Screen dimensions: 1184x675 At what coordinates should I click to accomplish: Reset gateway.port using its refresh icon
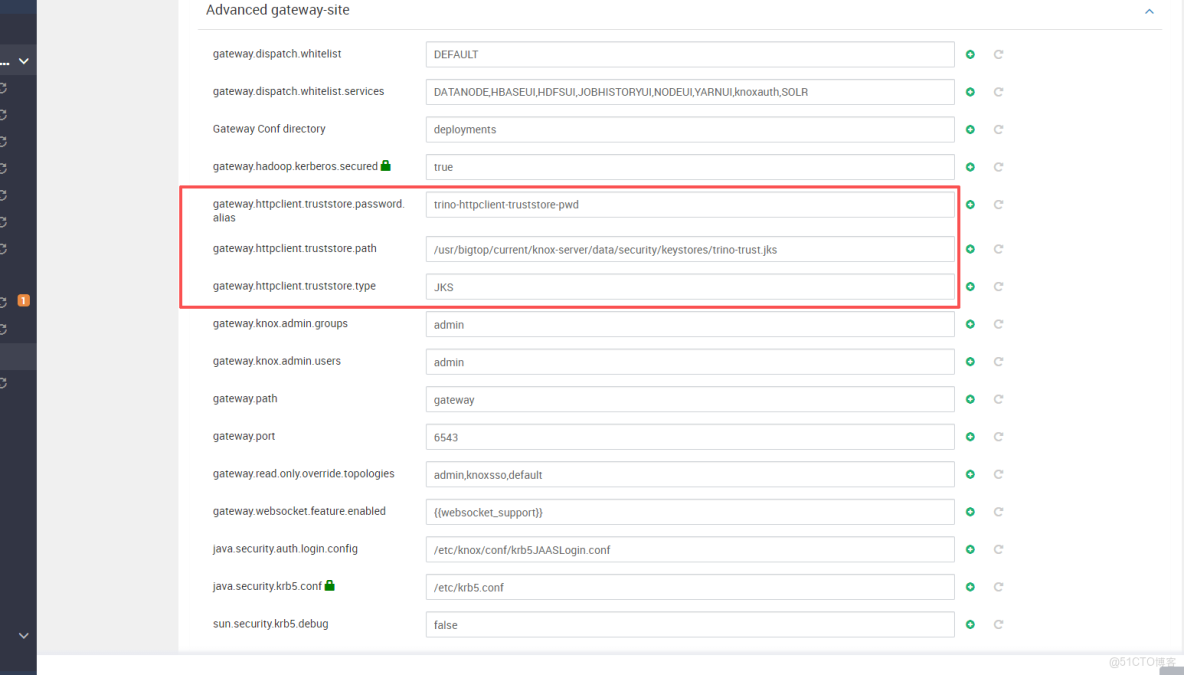(998, 436)
